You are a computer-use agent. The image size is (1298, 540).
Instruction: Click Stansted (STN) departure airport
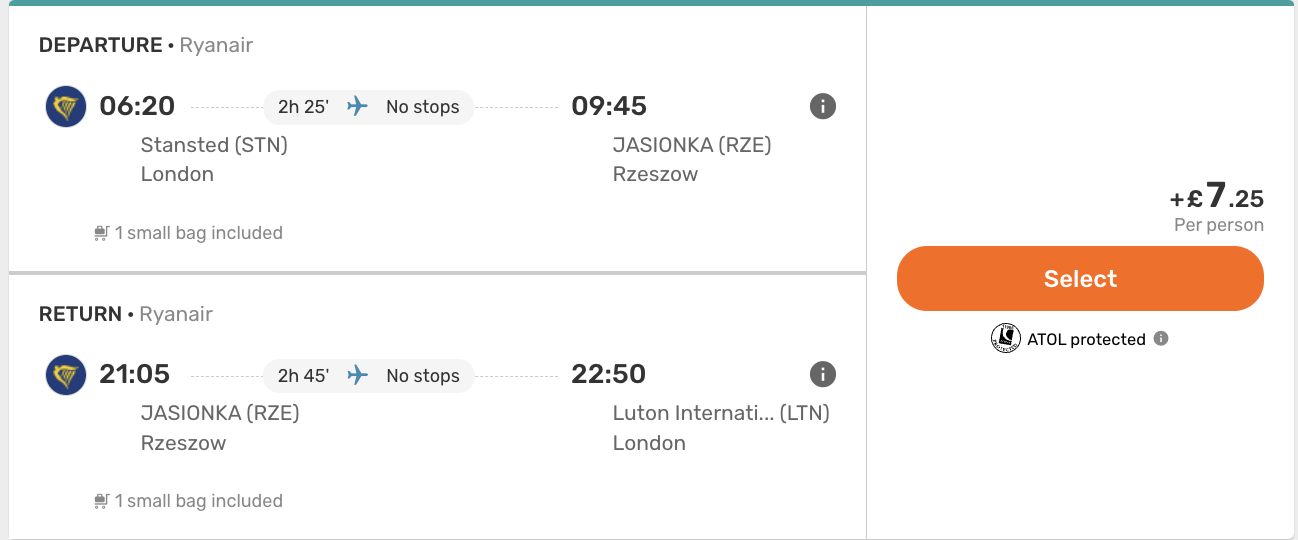point(214,145)
